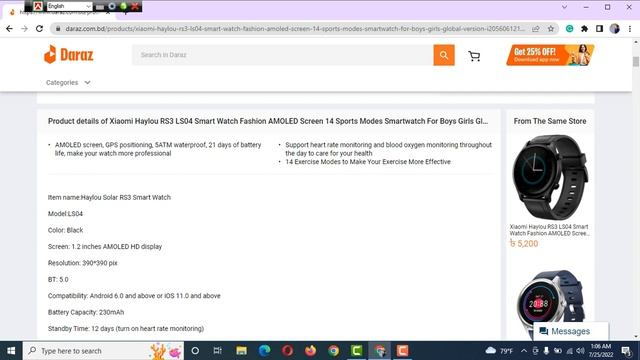Go forward in browser history

tap(24, 29)
